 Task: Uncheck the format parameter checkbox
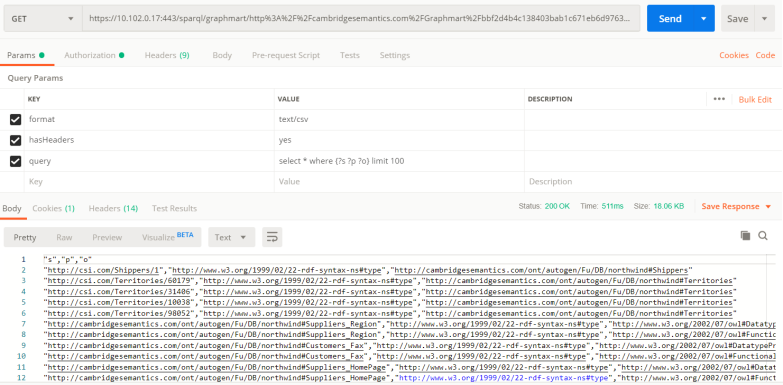point(15,119)
